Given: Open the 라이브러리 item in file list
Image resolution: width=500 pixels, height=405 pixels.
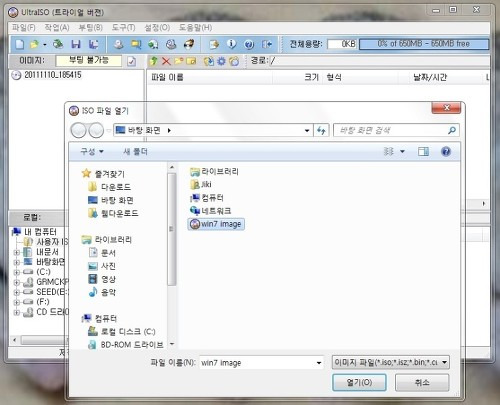Looking at the screenshot, I should [214, 172].
